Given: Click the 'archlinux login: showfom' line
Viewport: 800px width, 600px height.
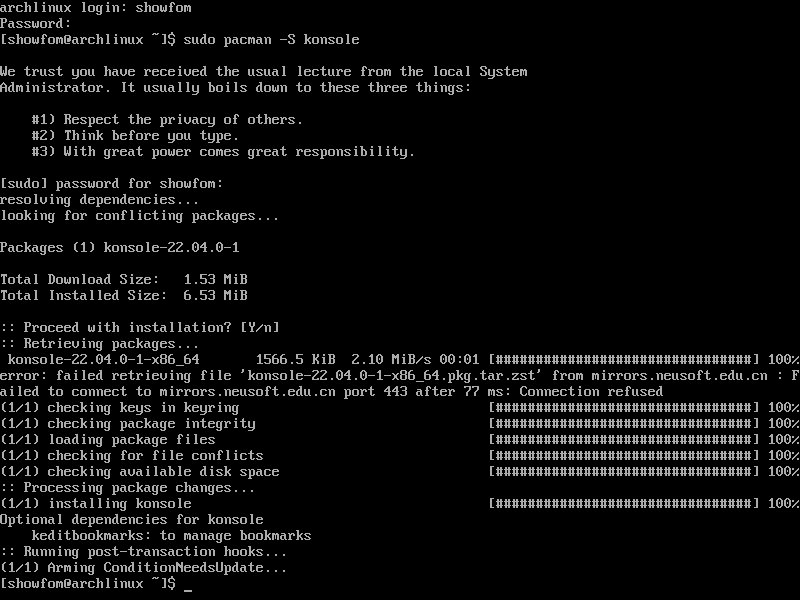Looking at the screenshot, I should click(96, 8).
